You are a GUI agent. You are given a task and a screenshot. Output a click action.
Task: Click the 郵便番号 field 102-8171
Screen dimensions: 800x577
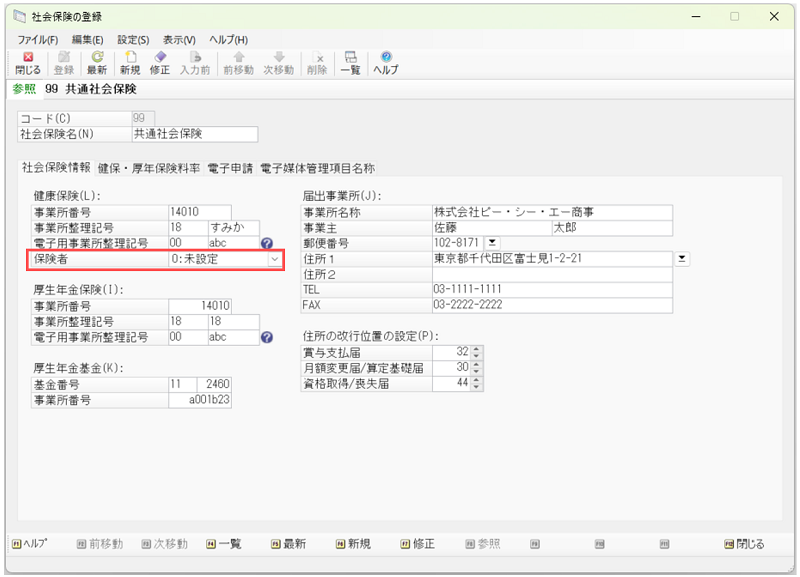tap(457, 243)
